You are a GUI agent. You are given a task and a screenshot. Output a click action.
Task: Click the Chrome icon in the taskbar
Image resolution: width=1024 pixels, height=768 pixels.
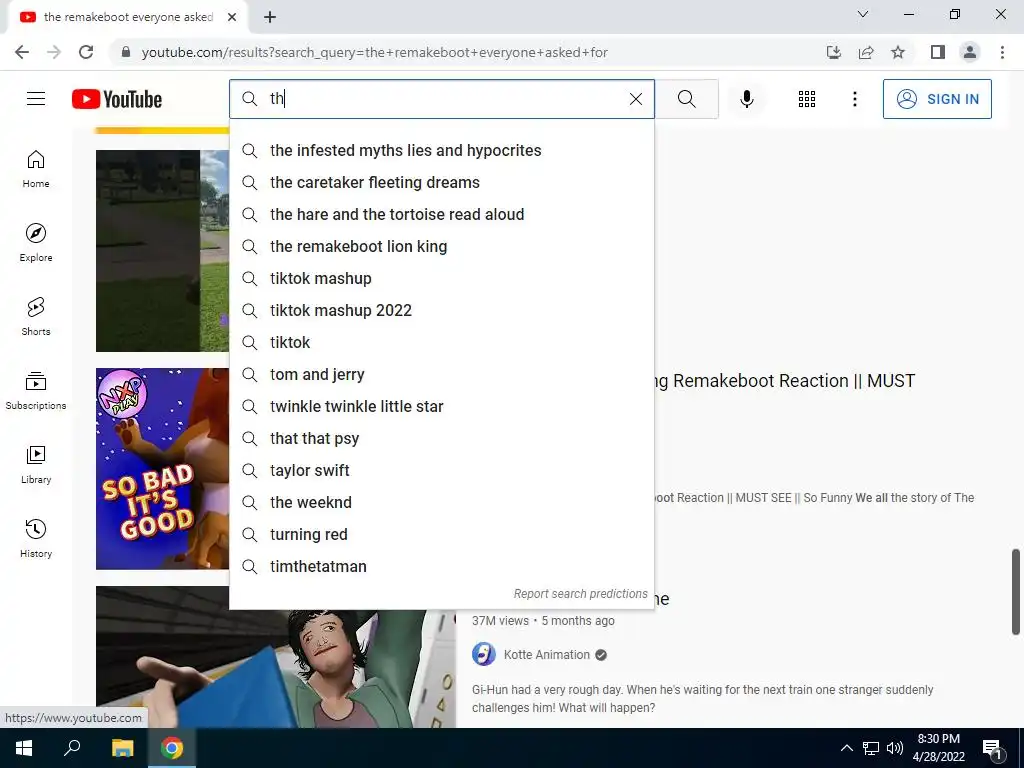point(172,748)
